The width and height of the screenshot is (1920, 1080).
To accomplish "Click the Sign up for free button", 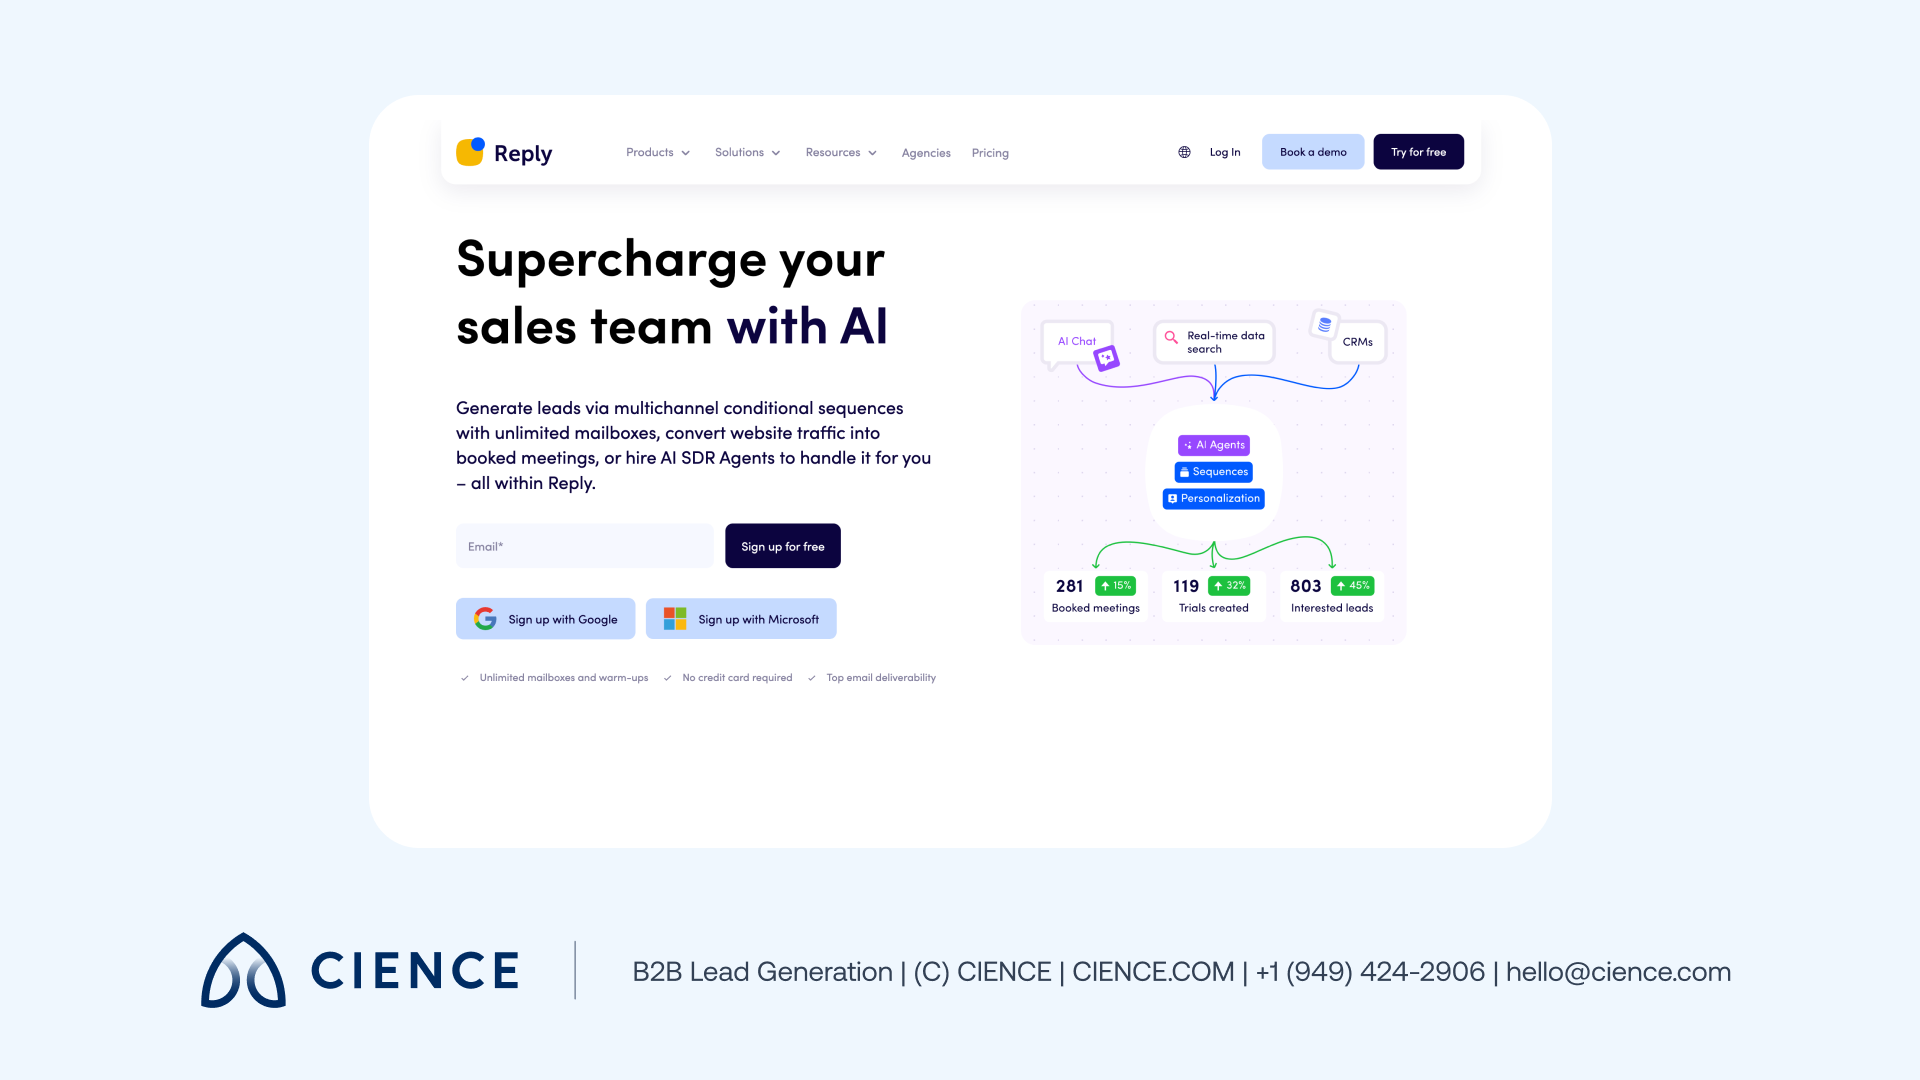I will tap(782, 546).
